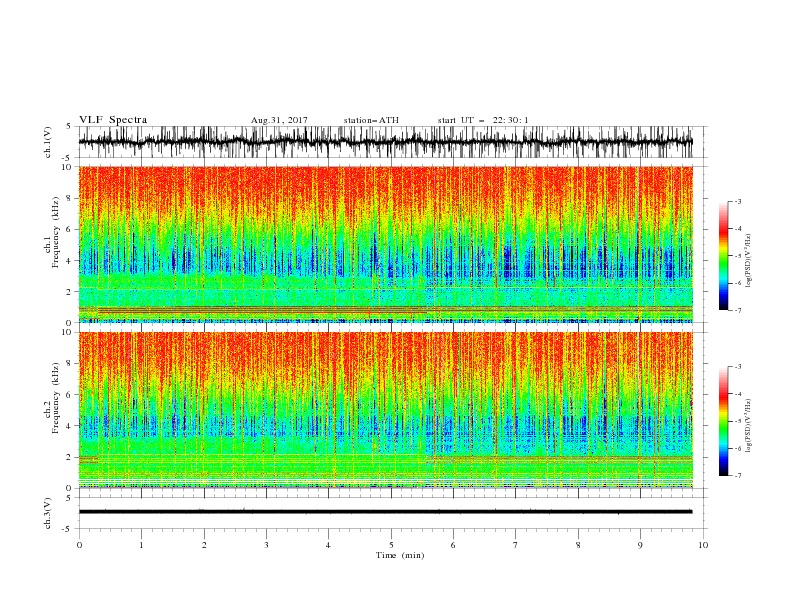Click the "ch.1(V)" waveform axis label

tap(48, 142)
